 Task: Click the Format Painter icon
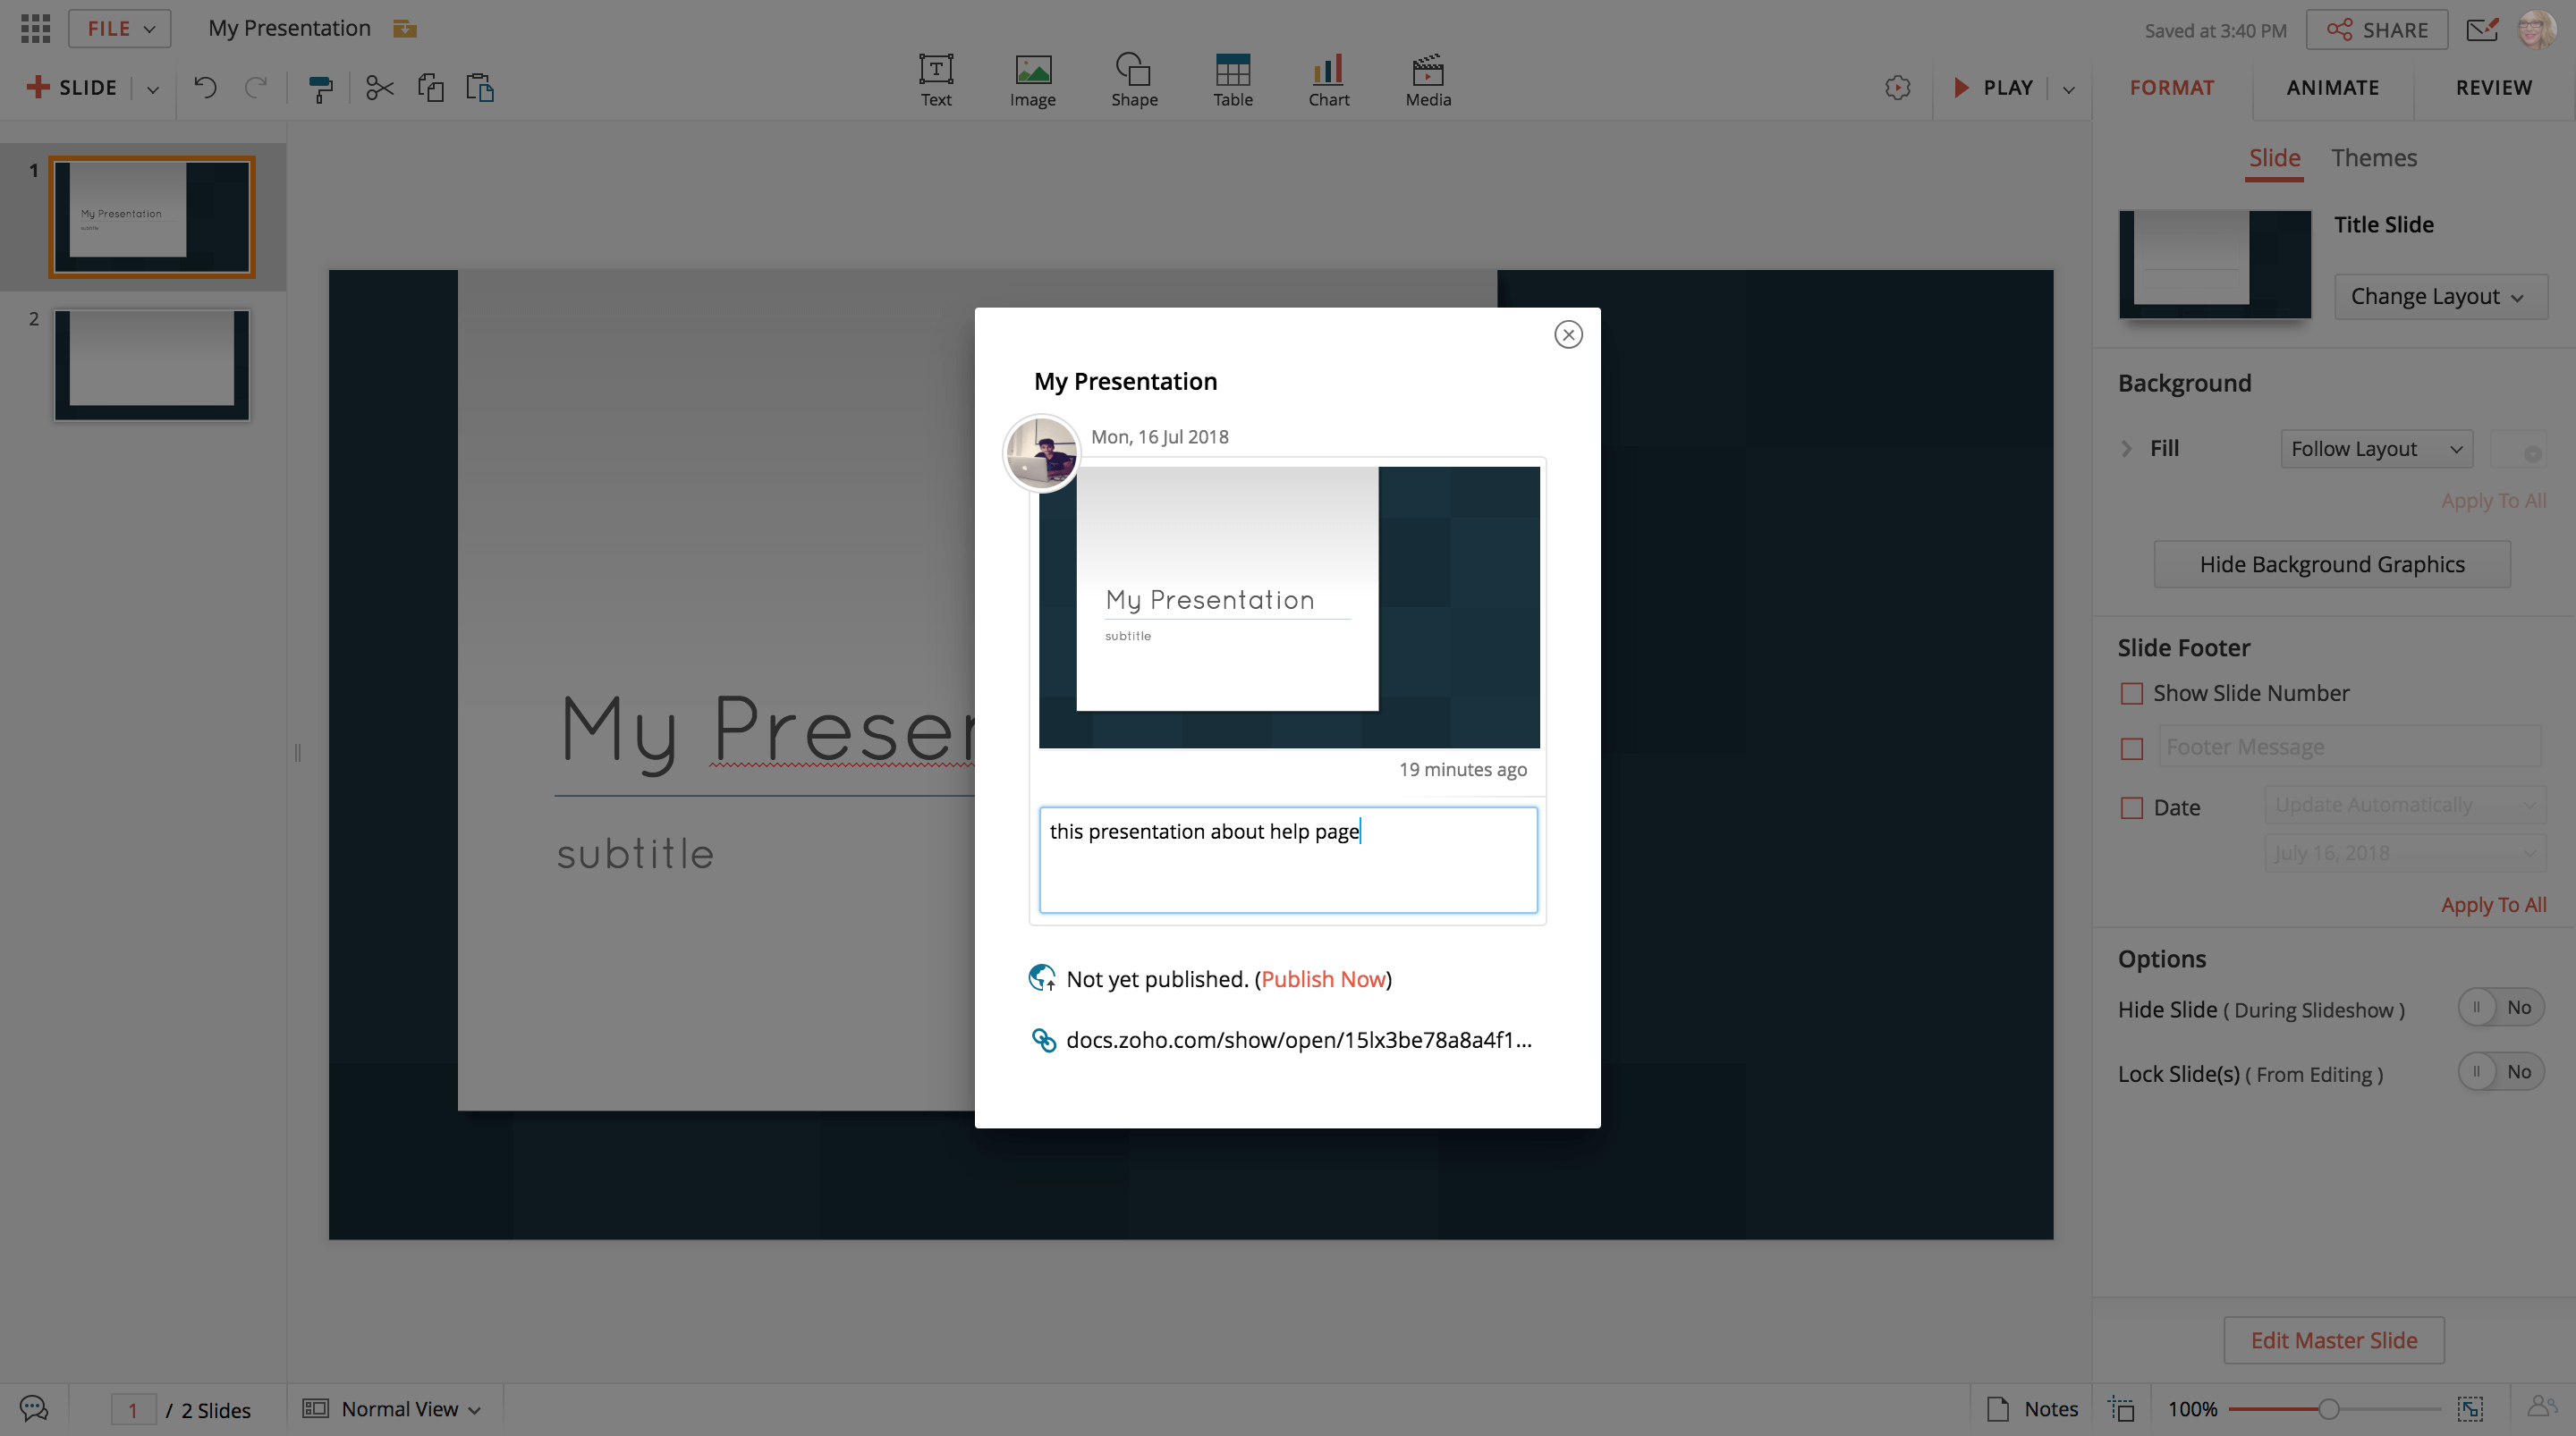point(320,89)
